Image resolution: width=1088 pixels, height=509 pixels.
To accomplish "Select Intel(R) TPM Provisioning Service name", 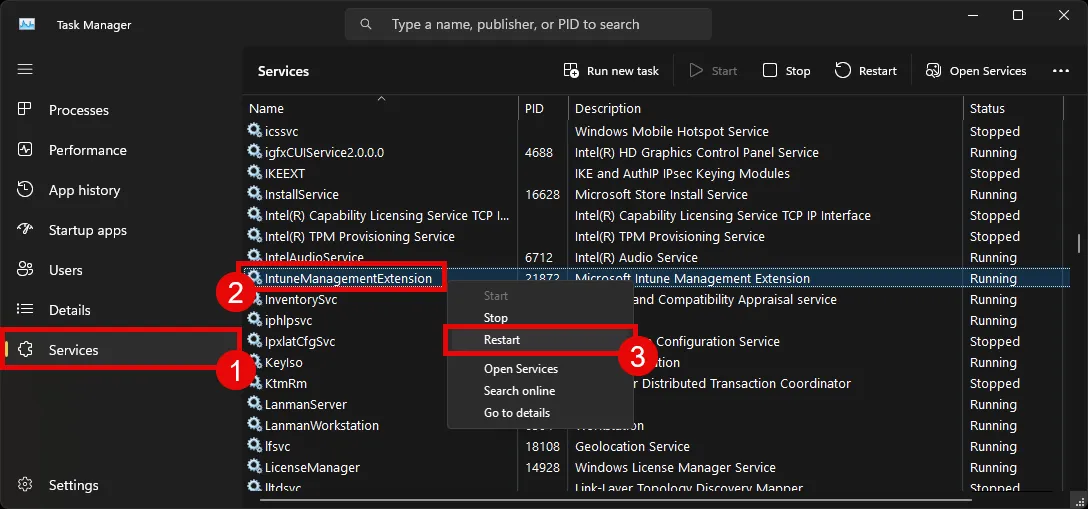I will 359,236.
